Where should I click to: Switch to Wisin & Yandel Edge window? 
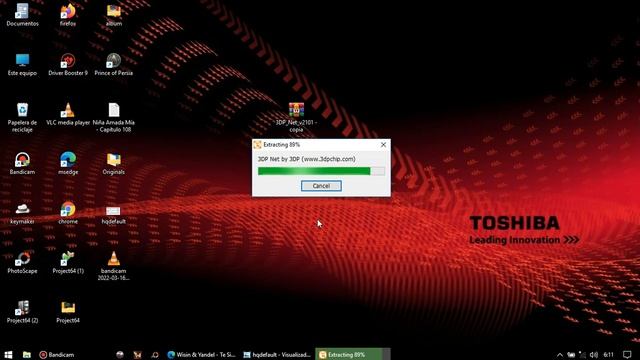point(202,355)
